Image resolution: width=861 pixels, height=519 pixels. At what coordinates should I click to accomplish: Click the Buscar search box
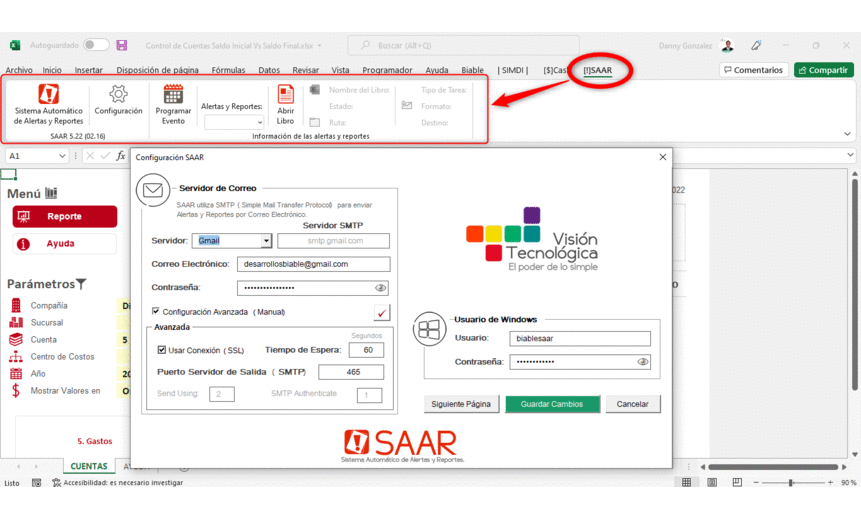pos(463,46)
